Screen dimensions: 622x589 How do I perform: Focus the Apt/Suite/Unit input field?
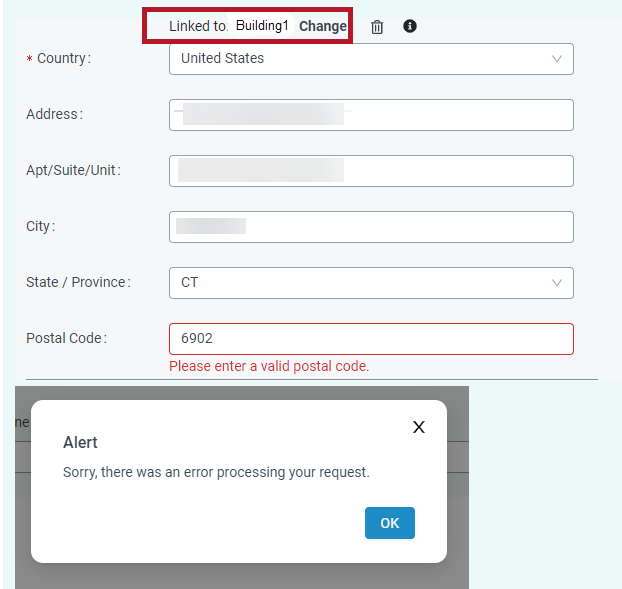[x=371, y=171]
